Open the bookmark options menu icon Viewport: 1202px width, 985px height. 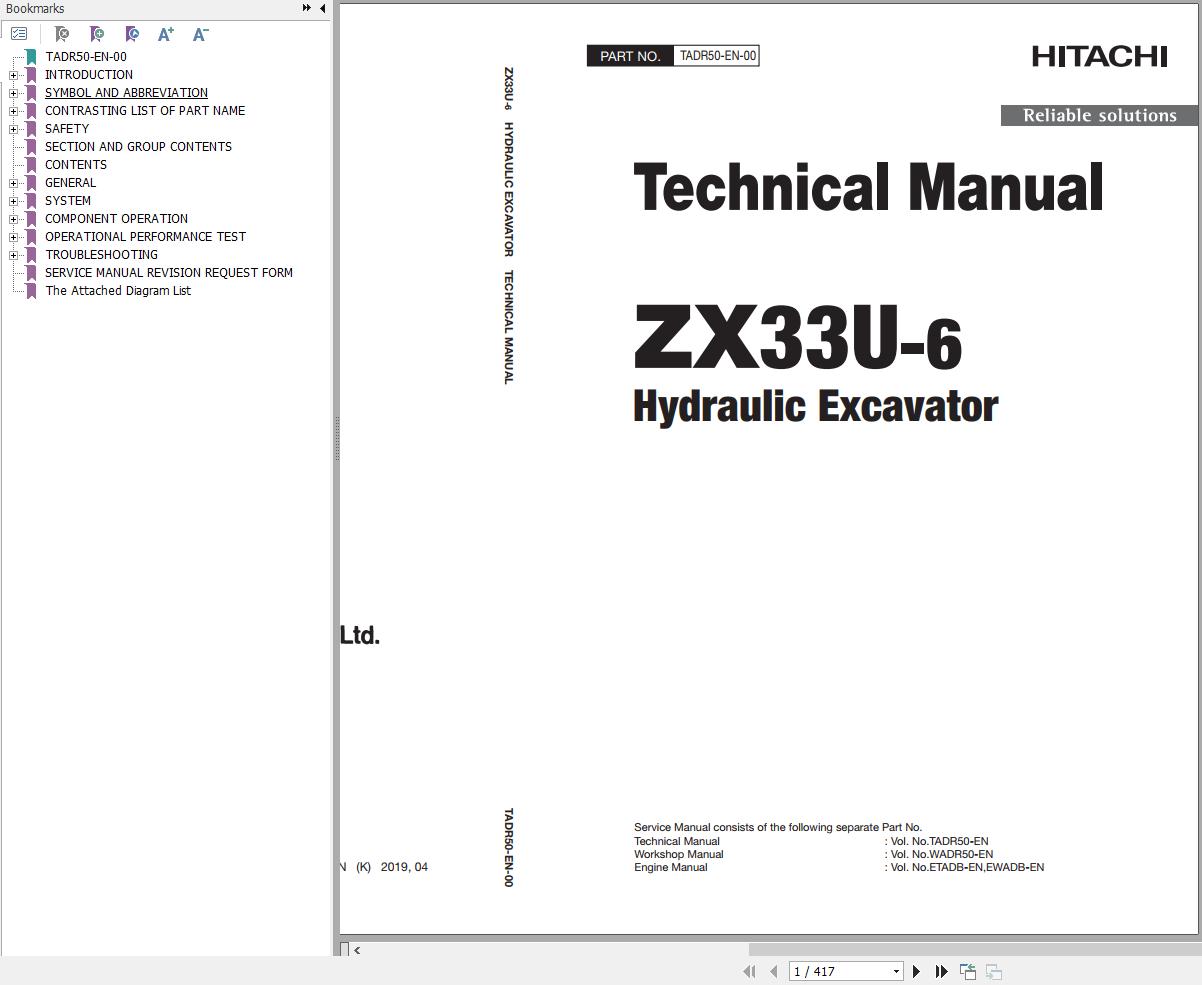point(19,34)
